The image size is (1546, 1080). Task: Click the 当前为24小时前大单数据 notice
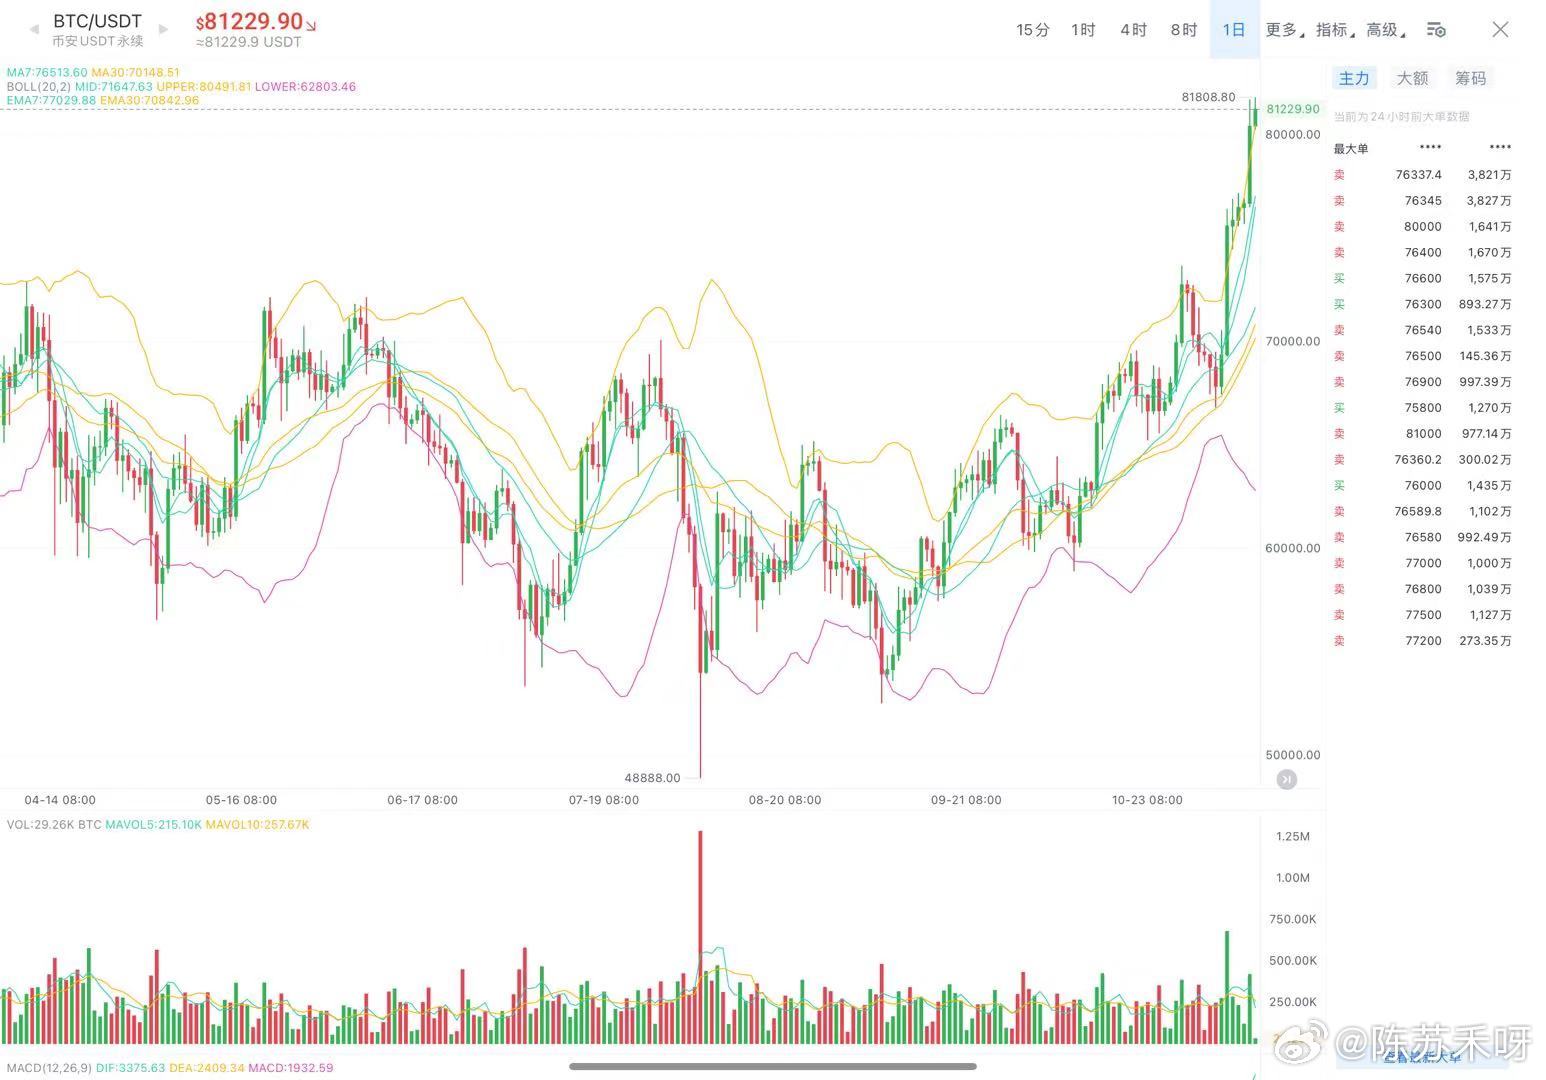tap(1401, 117)
